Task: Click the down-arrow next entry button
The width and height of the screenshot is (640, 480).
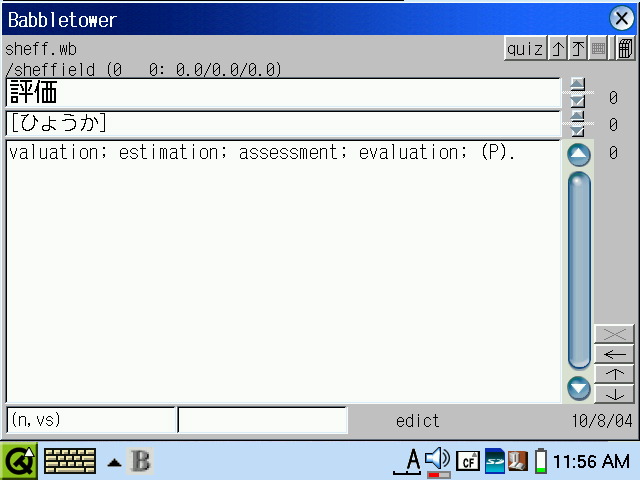Action: point(614,394)
